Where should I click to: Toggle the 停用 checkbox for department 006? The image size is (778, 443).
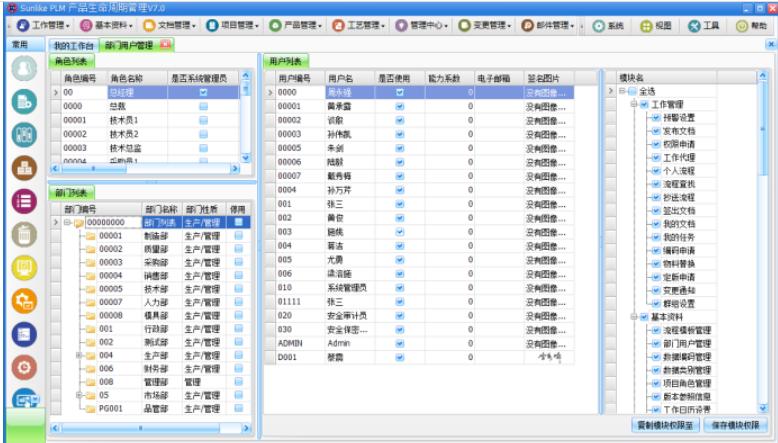coord(239,369)
